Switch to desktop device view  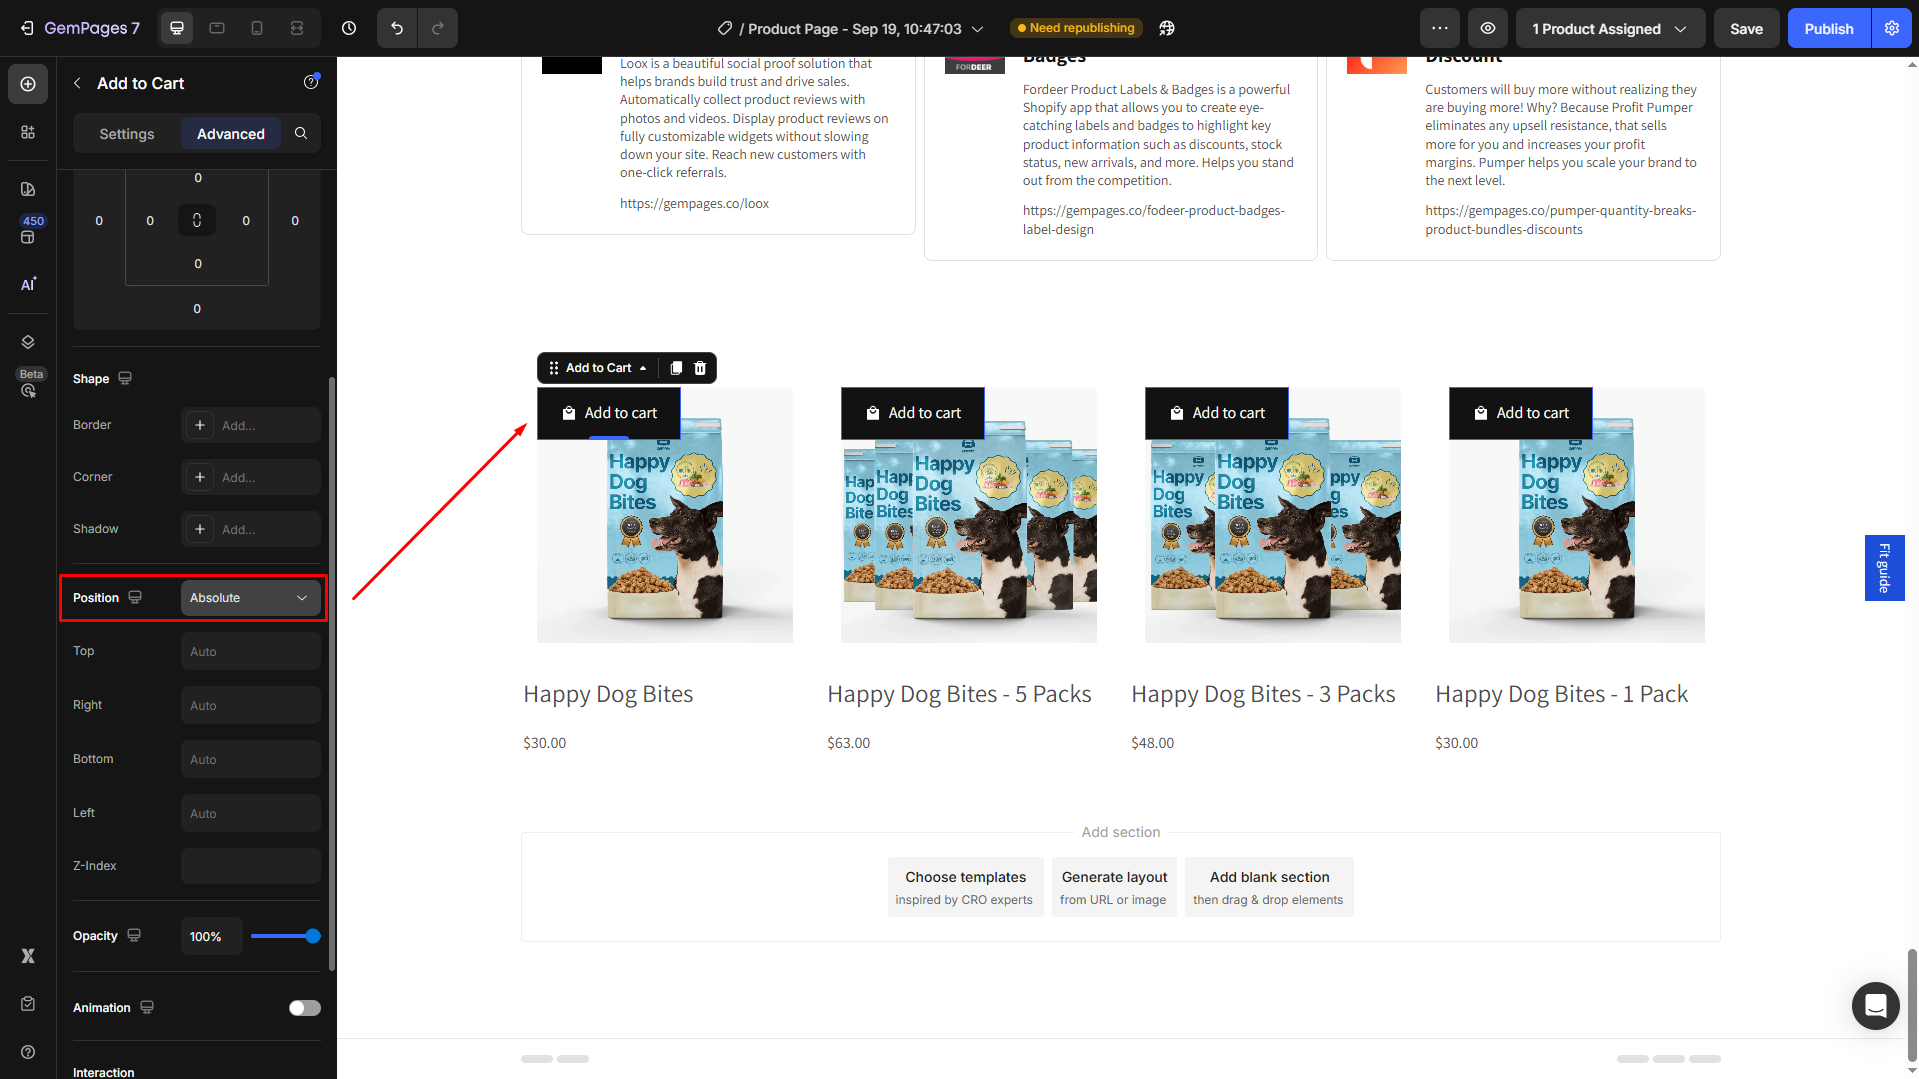coord(177,28)
